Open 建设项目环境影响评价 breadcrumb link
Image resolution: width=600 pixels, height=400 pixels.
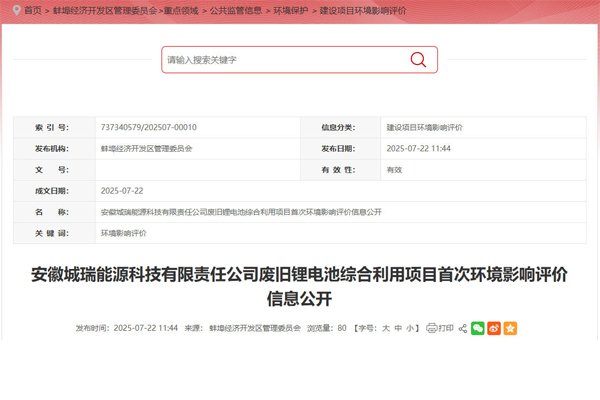pyautogui.click(x=360, y=9)
